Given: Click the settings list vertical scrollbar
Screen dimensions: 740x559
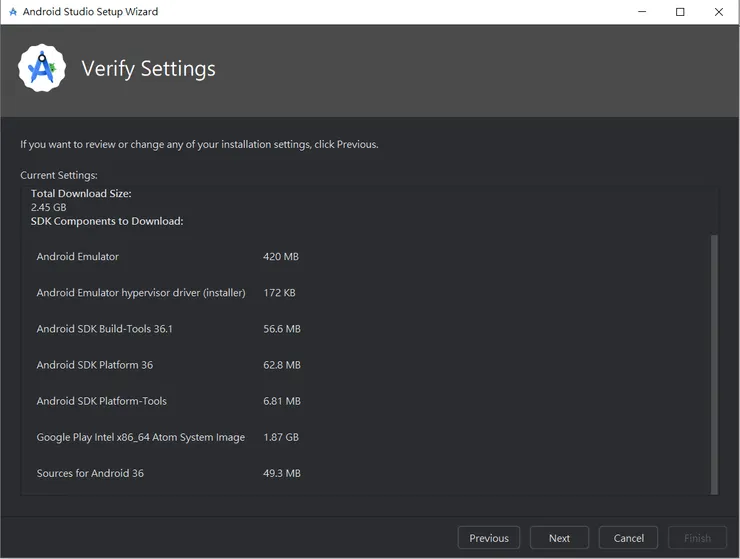Looking at the screenshot, I should point(714,363).
